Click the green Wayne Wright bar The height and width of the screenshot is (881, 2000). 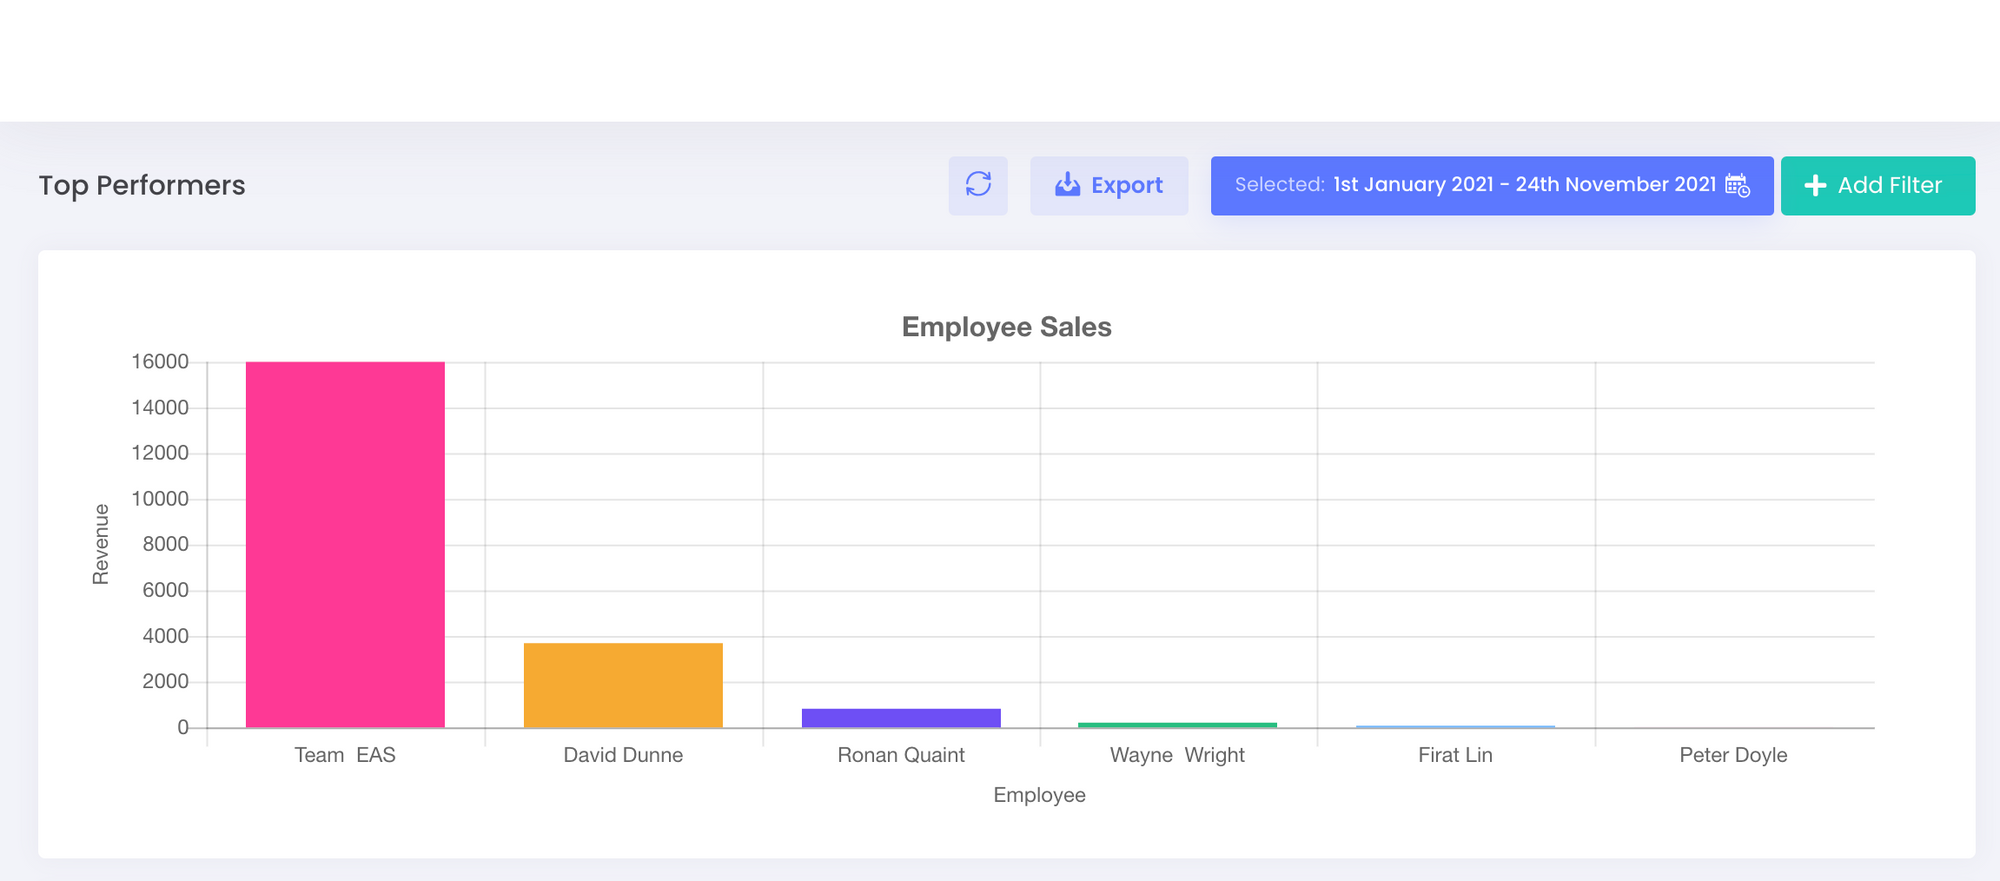pos(1177,724)
